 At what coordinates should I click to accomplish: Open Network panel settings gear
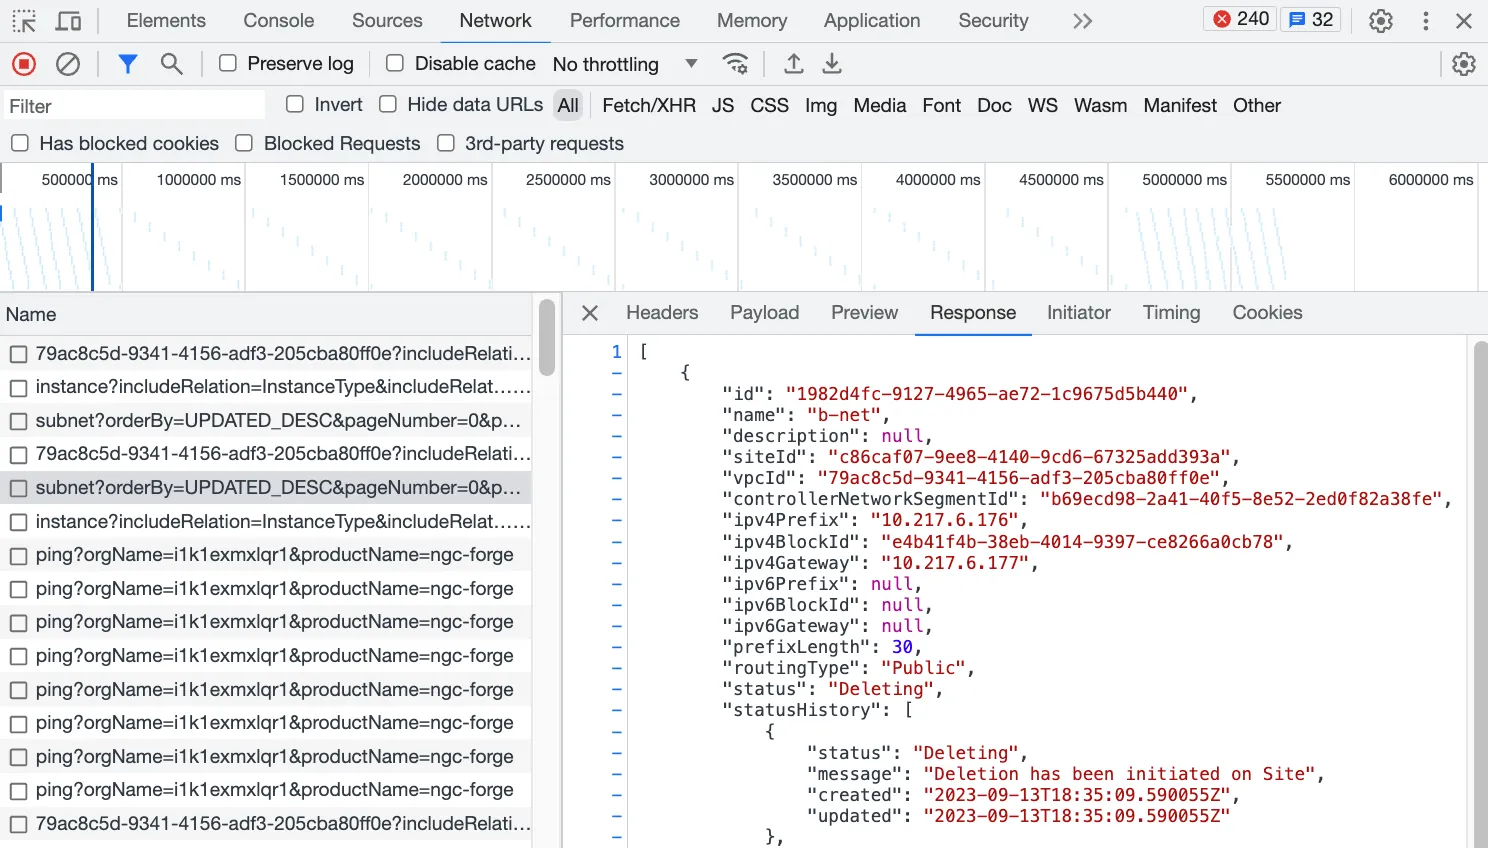pyautogui.click(x=1464, y=64)
